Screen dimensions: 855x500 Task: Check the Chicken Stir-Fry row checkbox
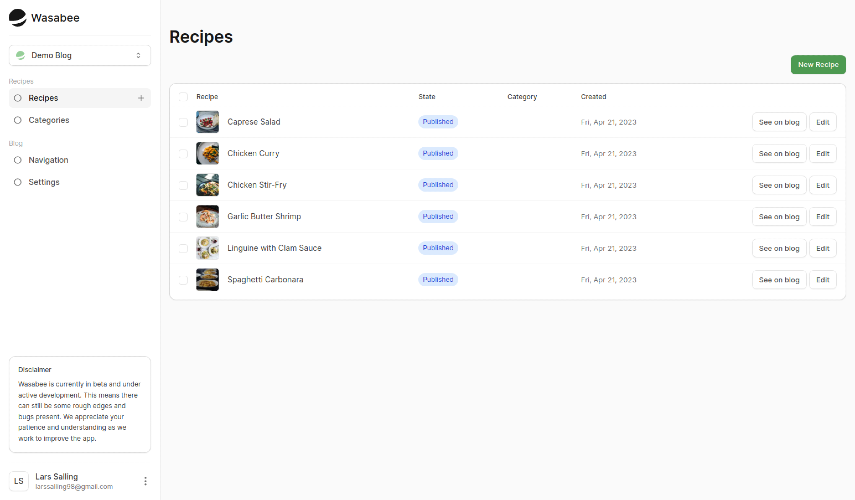pos(183,185)
